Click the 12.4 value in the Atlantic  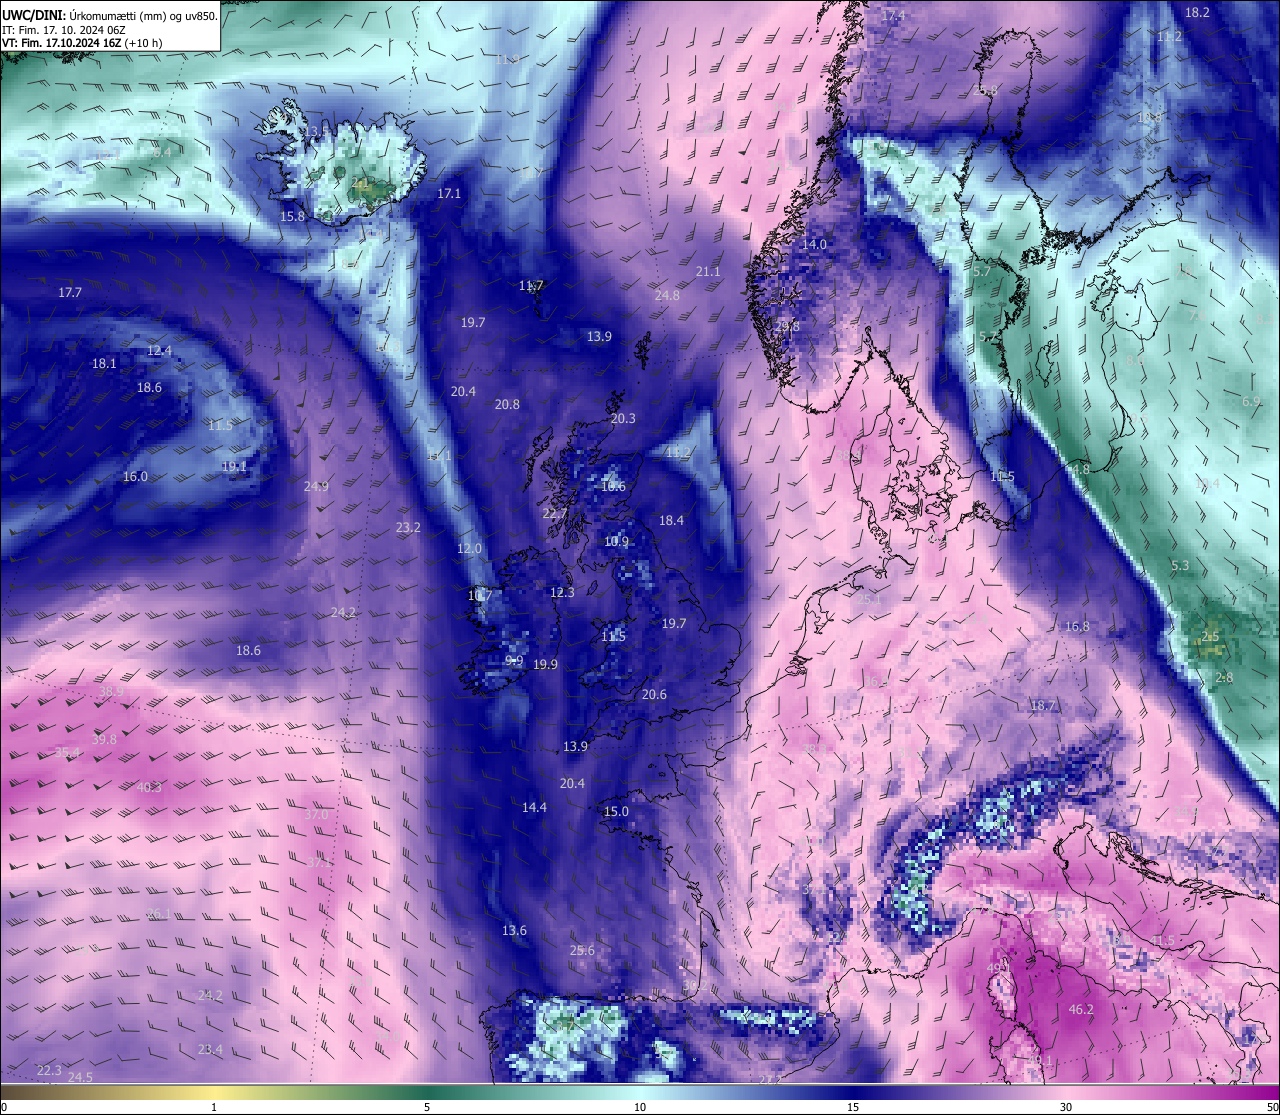[x=159, y=350]
